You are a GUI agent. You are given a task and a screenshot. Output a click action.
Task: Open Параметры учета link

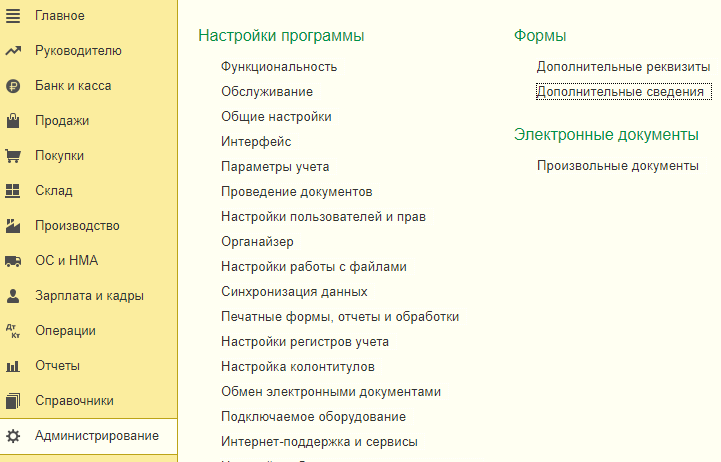tap(275, 167)
